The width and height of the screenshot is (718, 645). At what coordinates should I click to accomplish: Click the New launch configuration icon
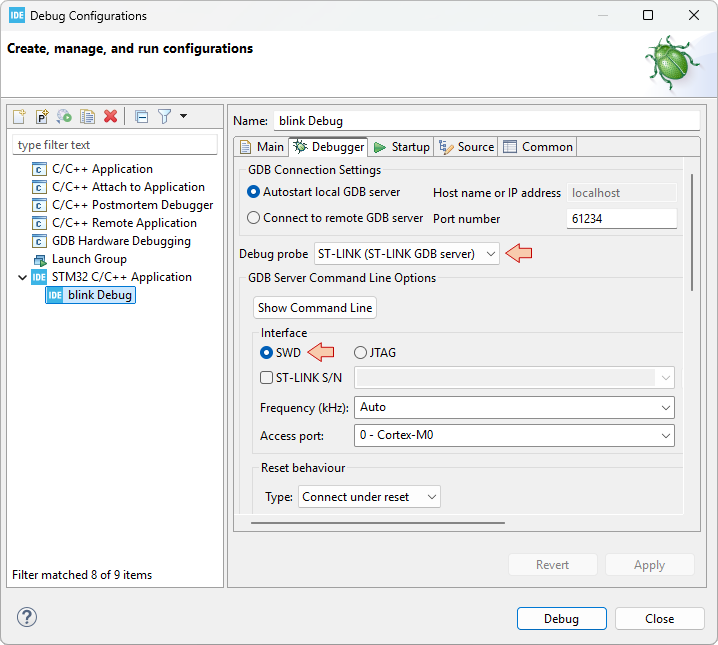point(20,117)
